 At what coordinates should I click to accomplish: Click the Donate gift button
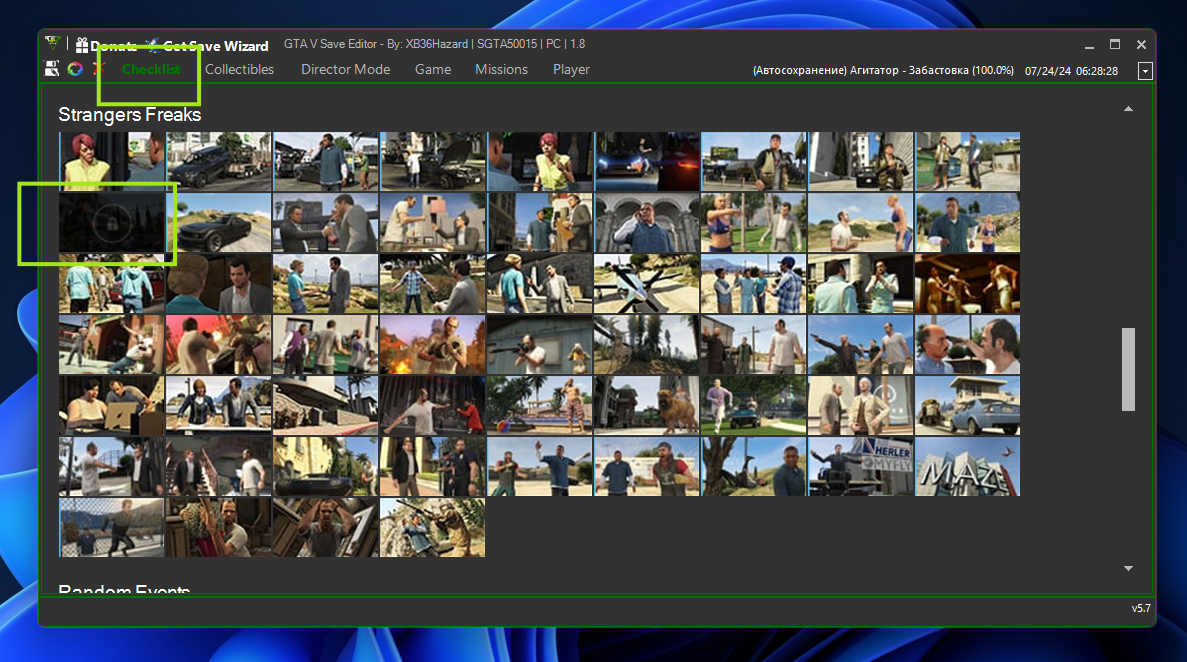(x=106, y=45)
